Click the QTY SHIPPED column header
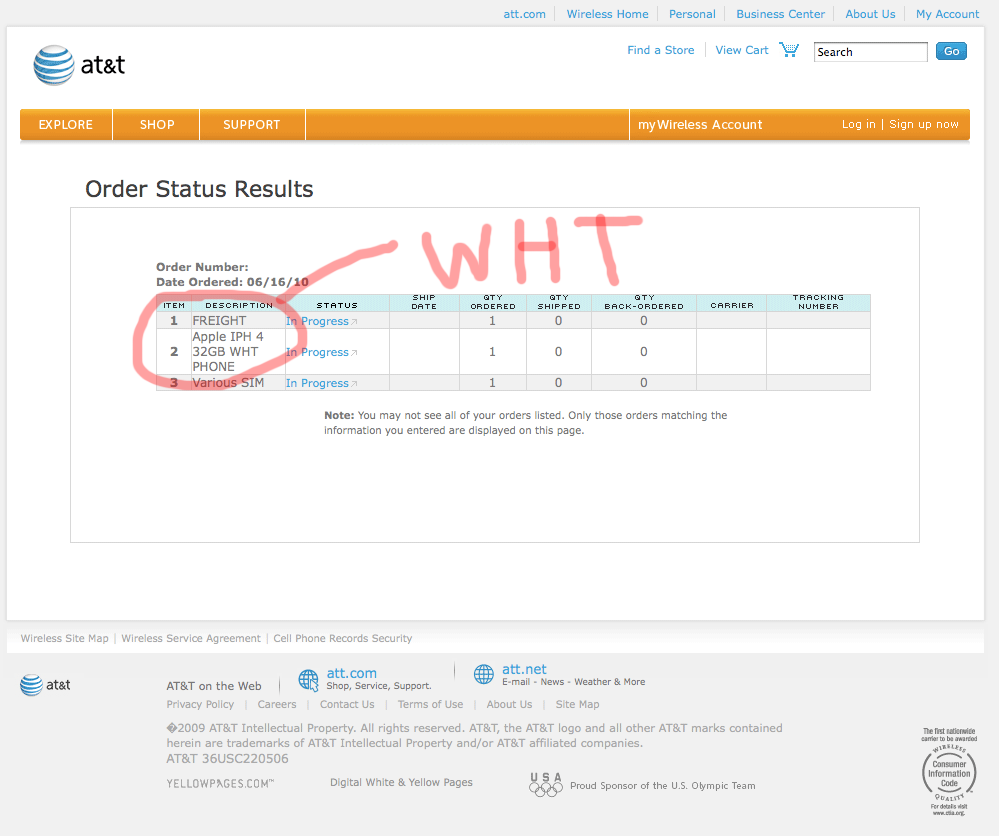 click(x=559, y=302)
